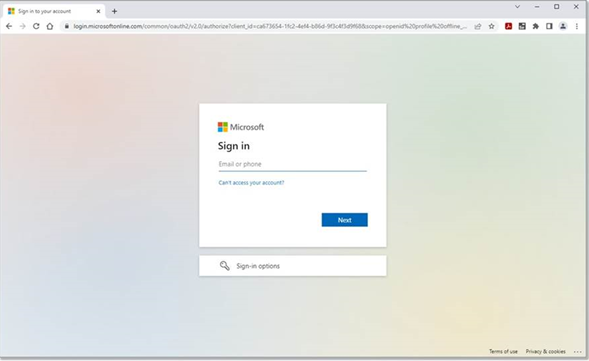The width and height of the screenshot is (589, 361).
Task: Close the browser window
Action: [576, 7]
